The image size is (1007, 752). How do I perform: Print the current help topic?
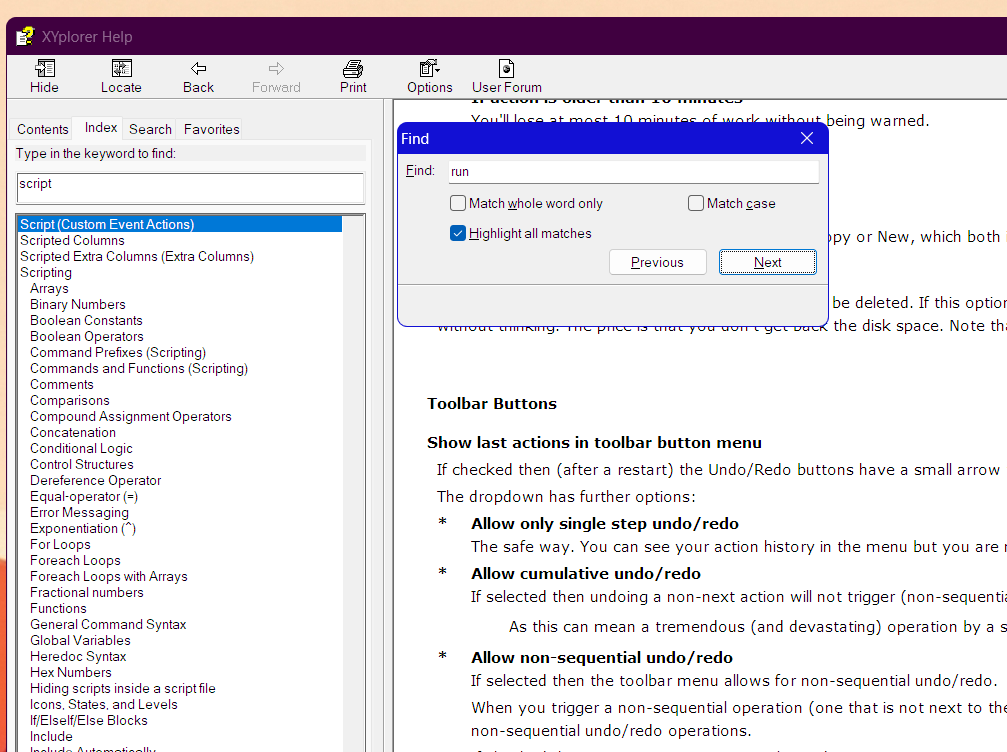[x=352, y=76]
